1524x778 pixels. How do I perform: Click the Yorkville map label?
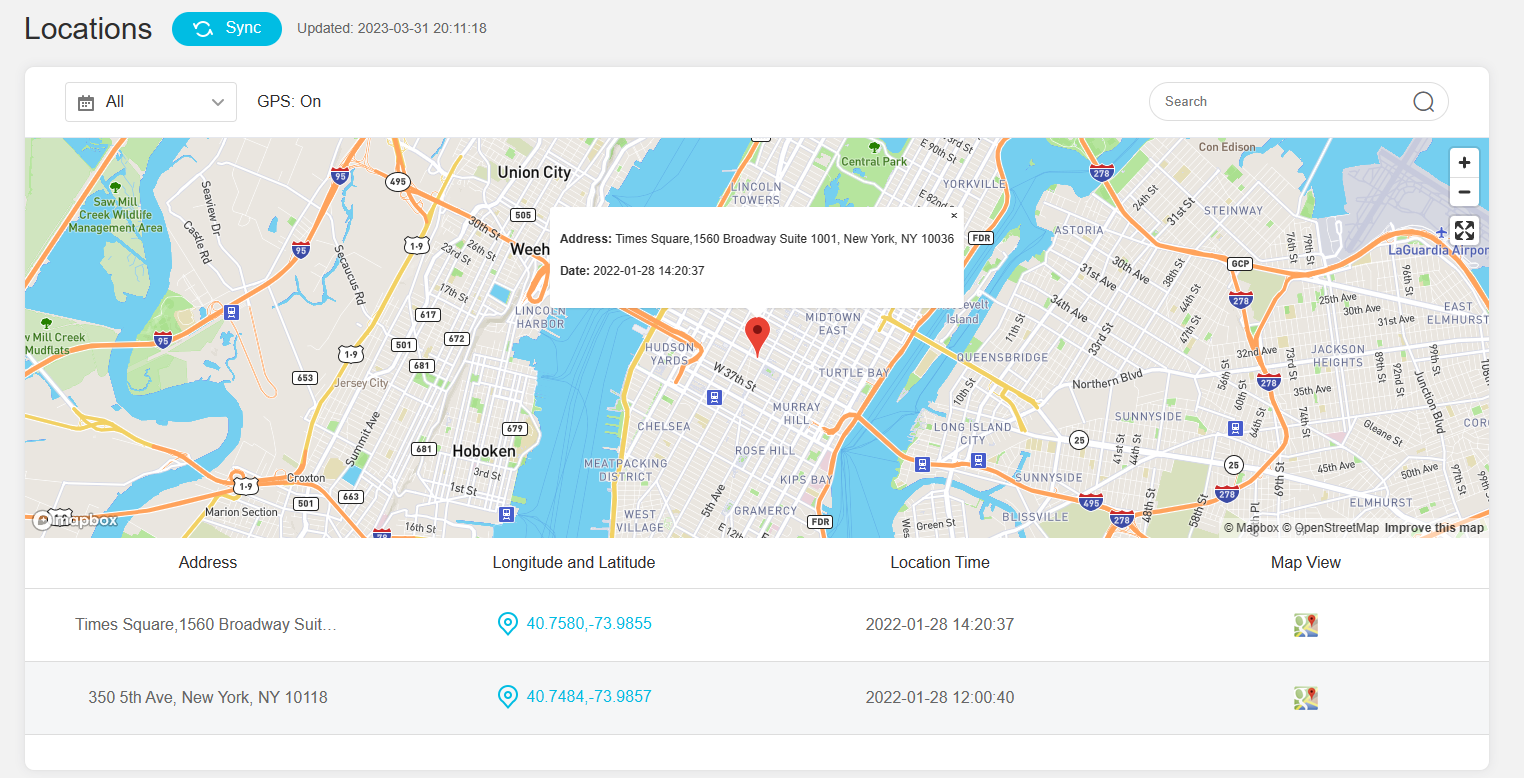pos(973,184)
